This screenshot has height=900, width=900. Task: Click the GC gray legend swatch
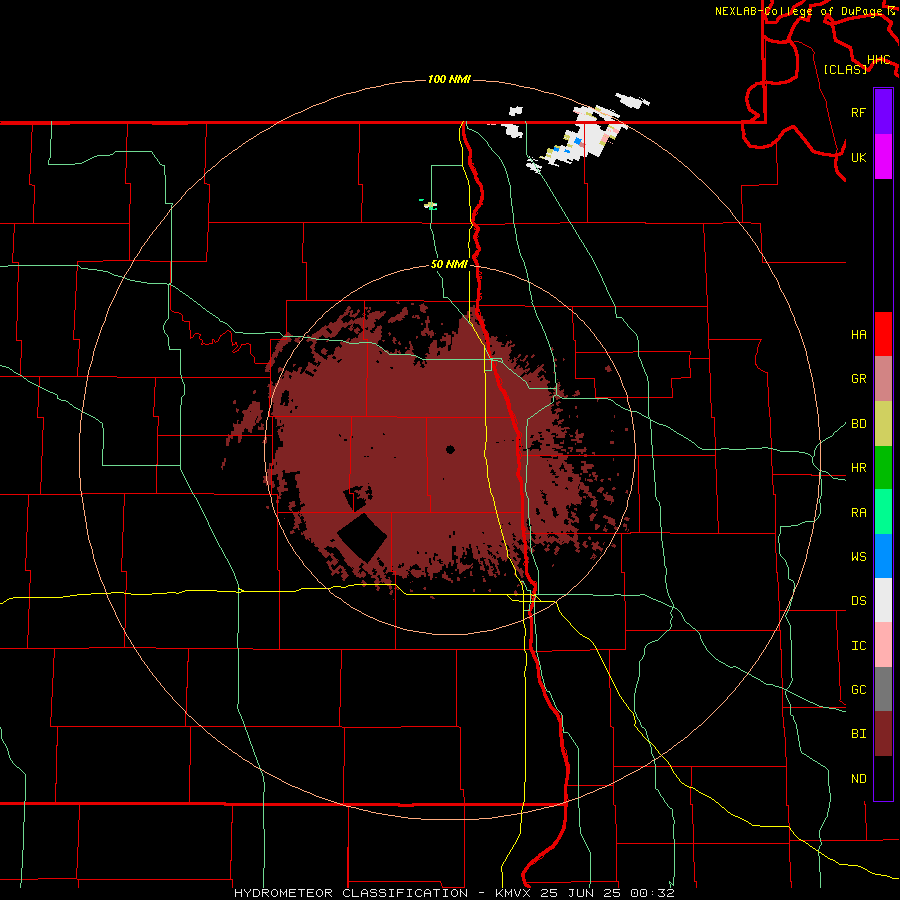(883, 689)
